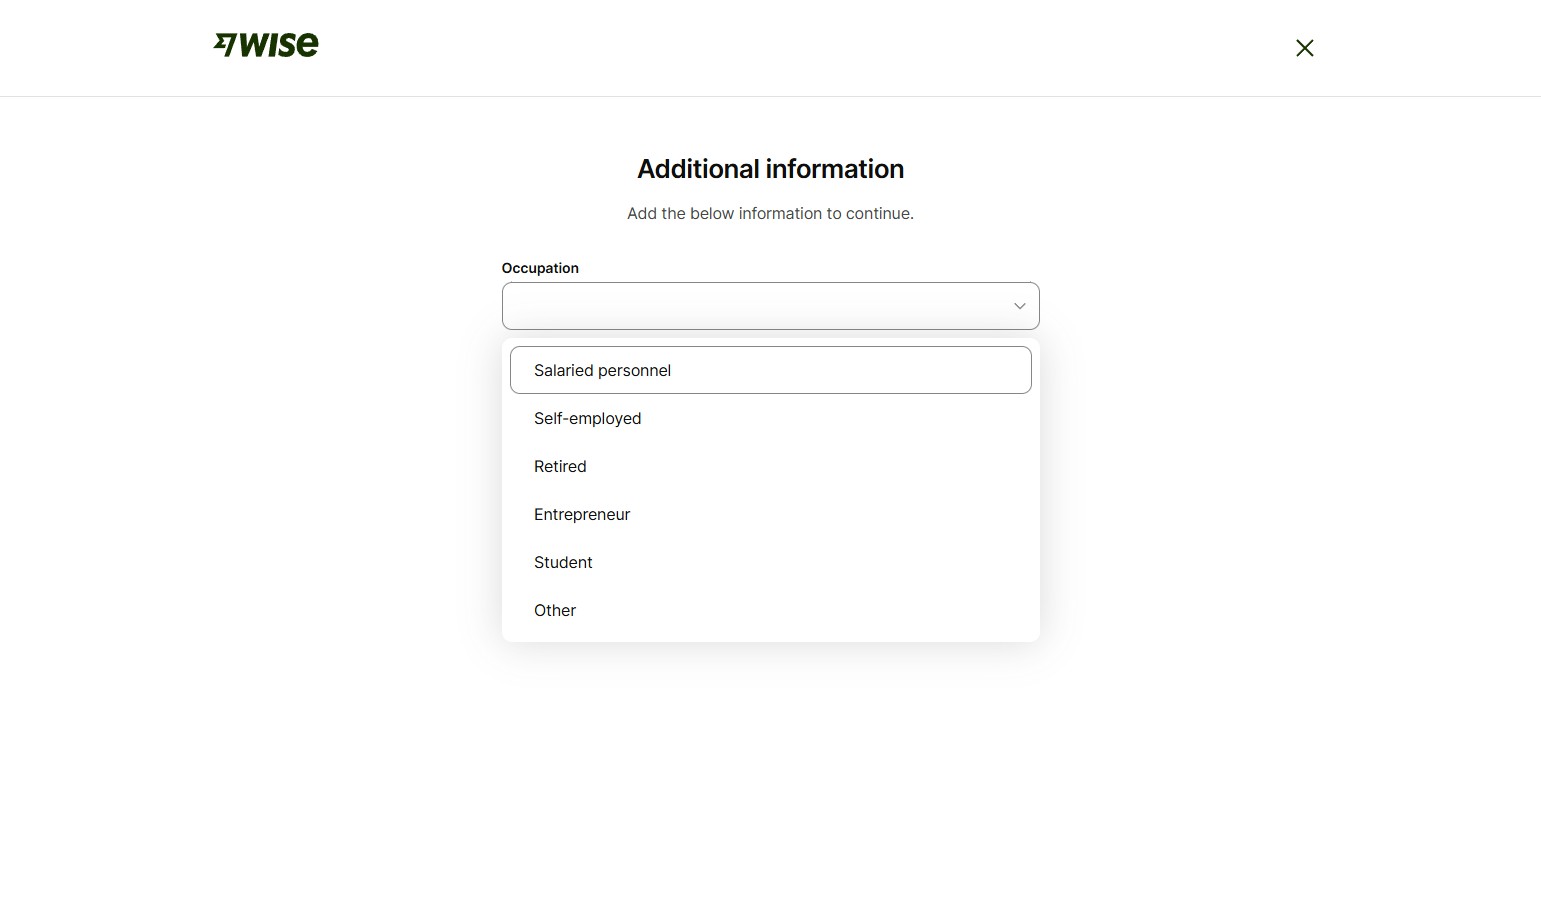Click the Wise wordmark text
1541x911 pixels.
[x=279, y=45]
